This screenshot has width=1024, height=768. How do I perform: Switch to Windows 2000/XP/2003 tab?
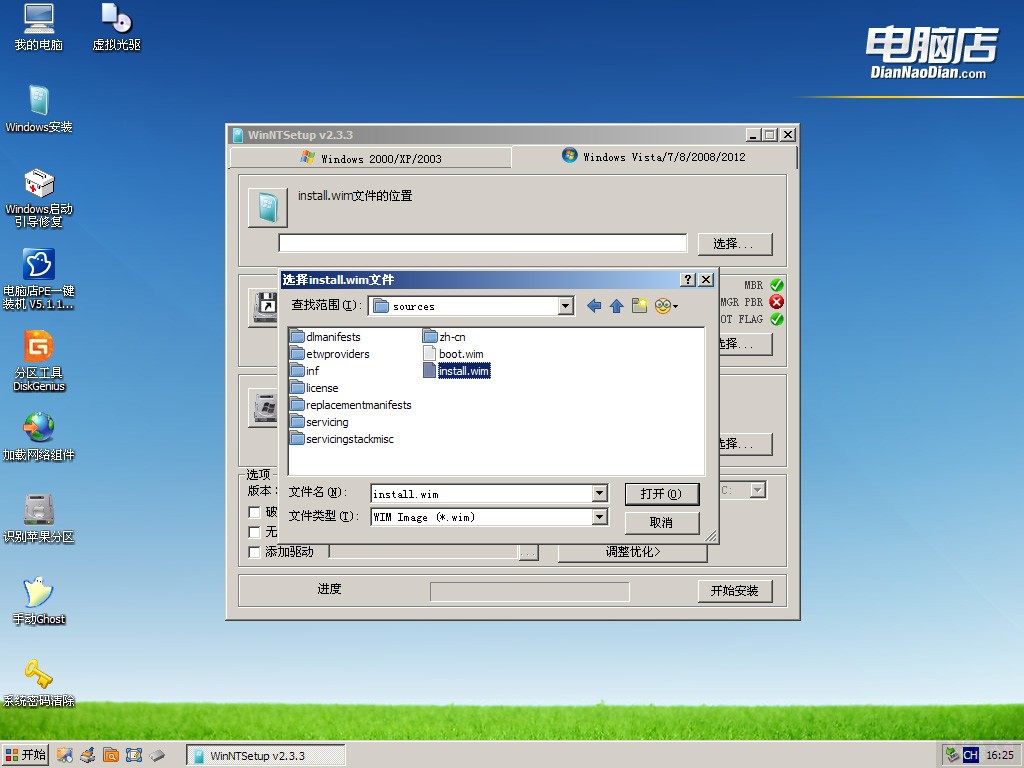[x=370, y=158]
